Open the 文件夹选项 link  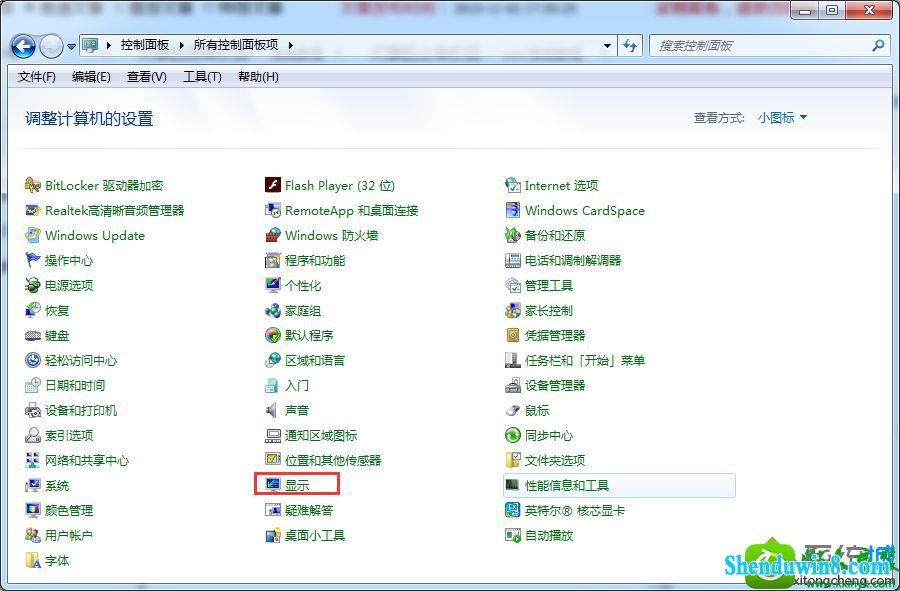point(555,460)
